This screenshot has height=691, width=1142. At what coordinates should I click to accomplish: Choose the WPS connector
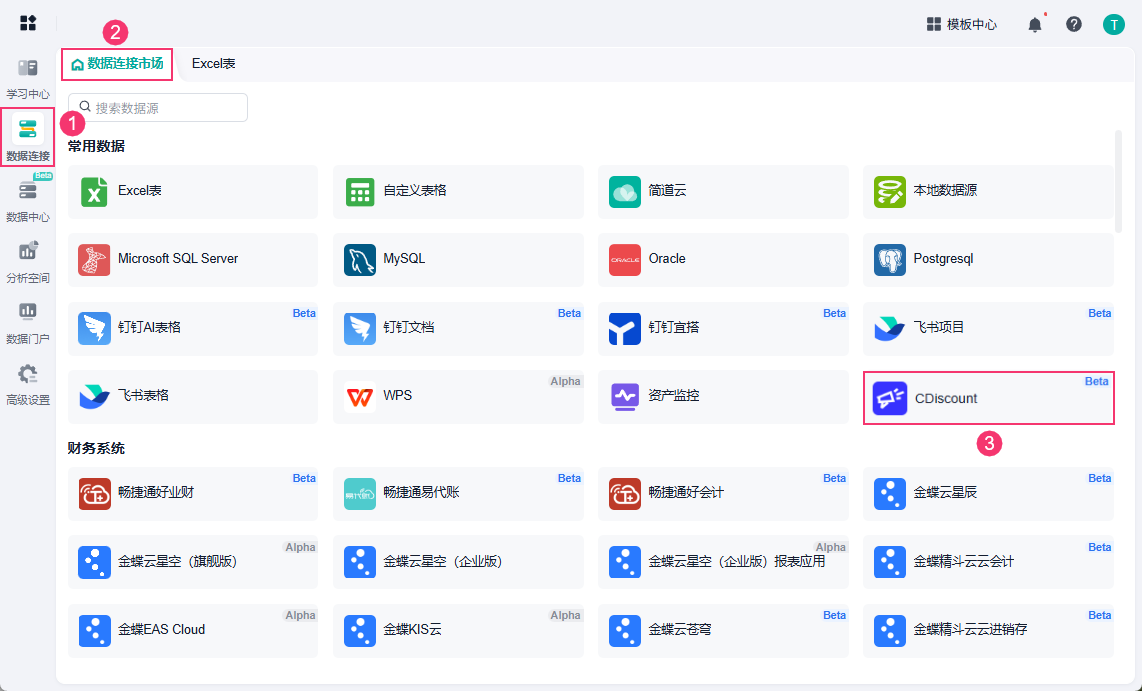[458, 397]
